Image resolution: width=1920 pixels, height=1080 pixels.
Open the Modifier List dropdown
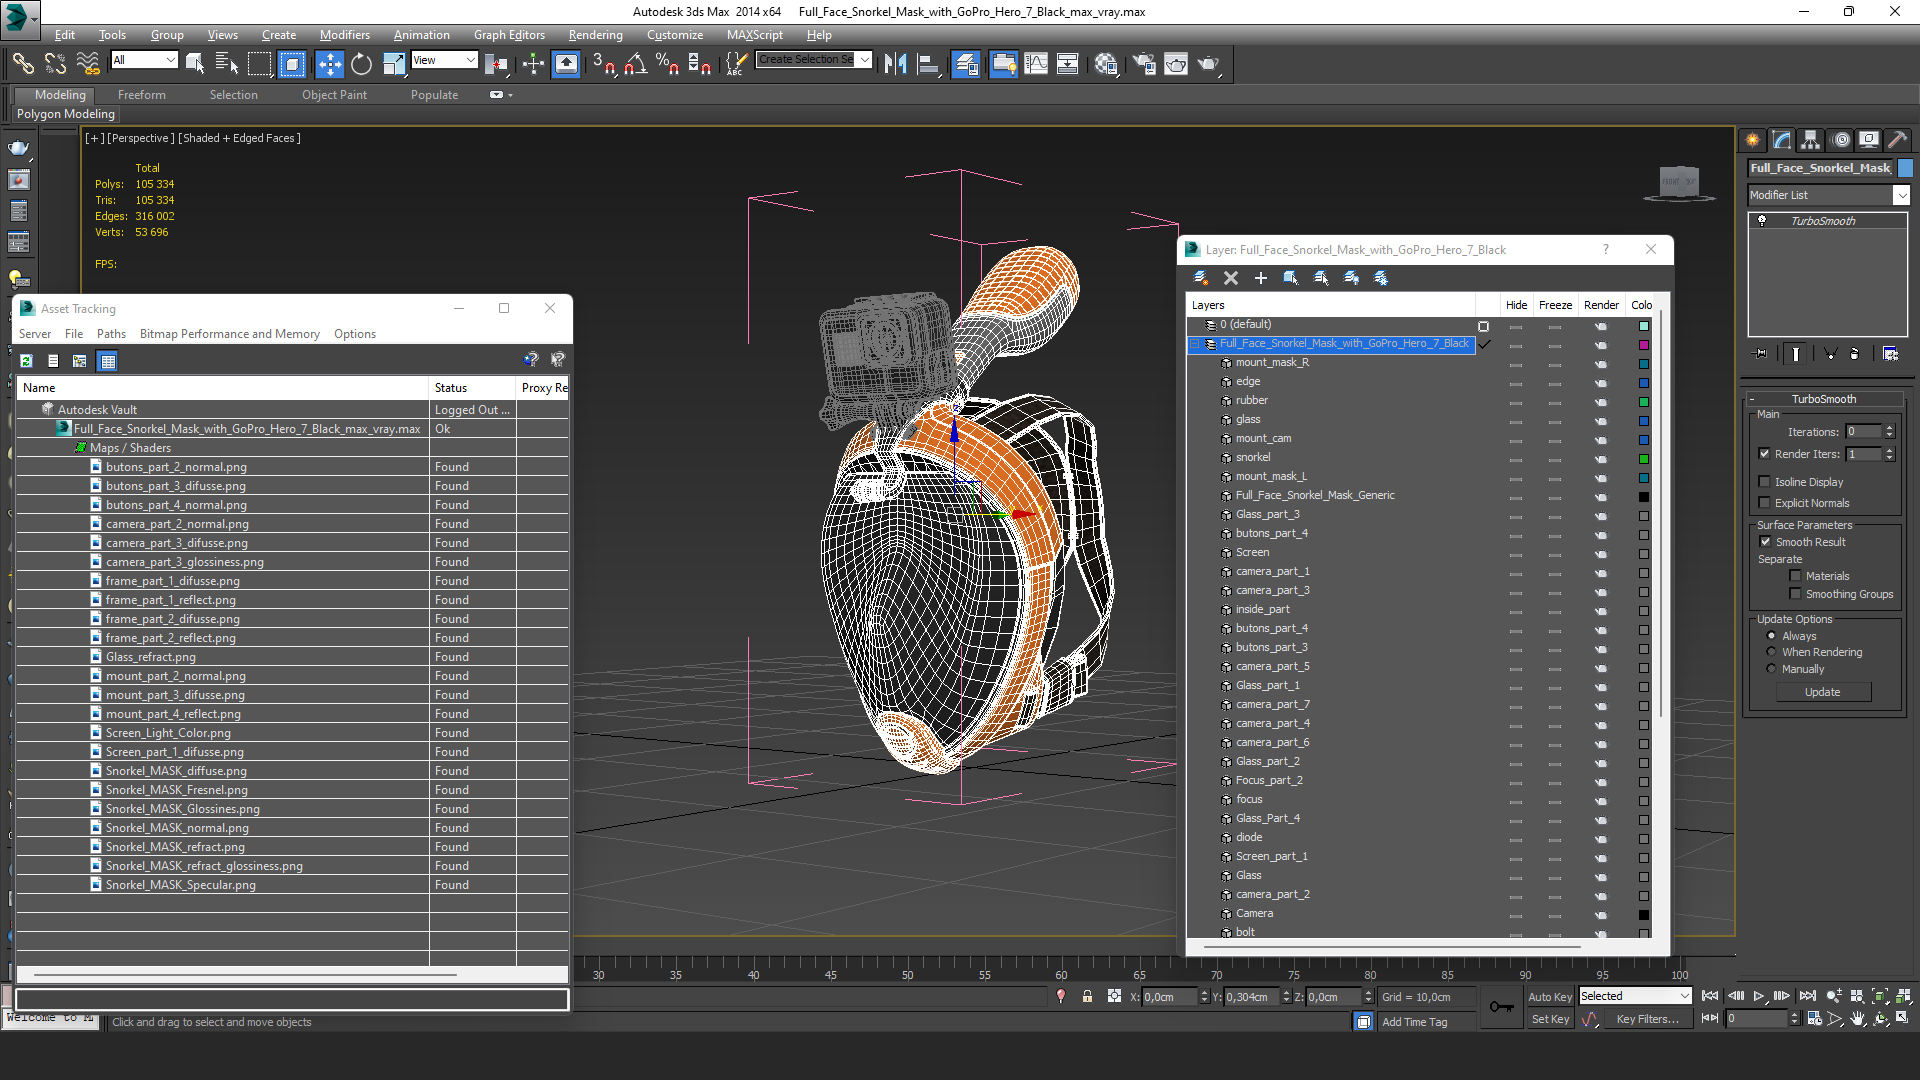pyautogui.click(x=1901, y=195)
